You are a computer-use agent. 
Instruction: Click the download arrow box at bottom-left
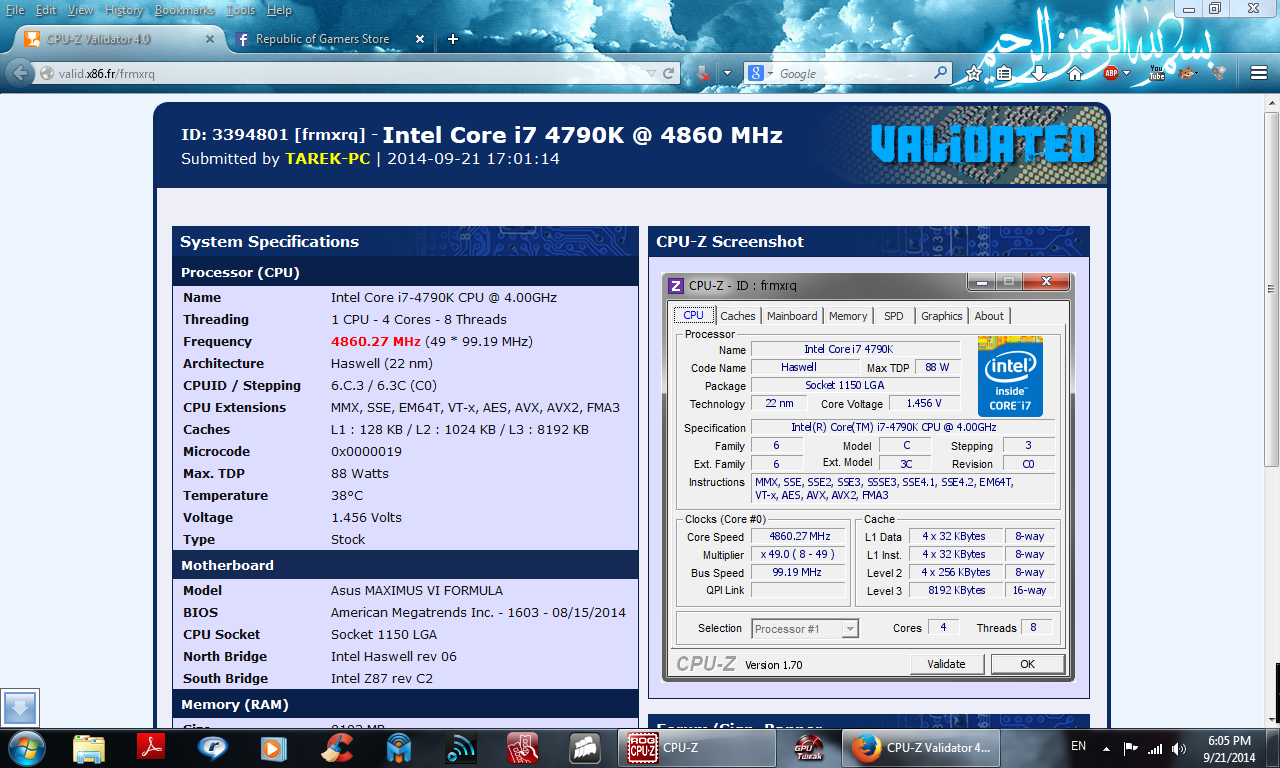click(21, 708)
